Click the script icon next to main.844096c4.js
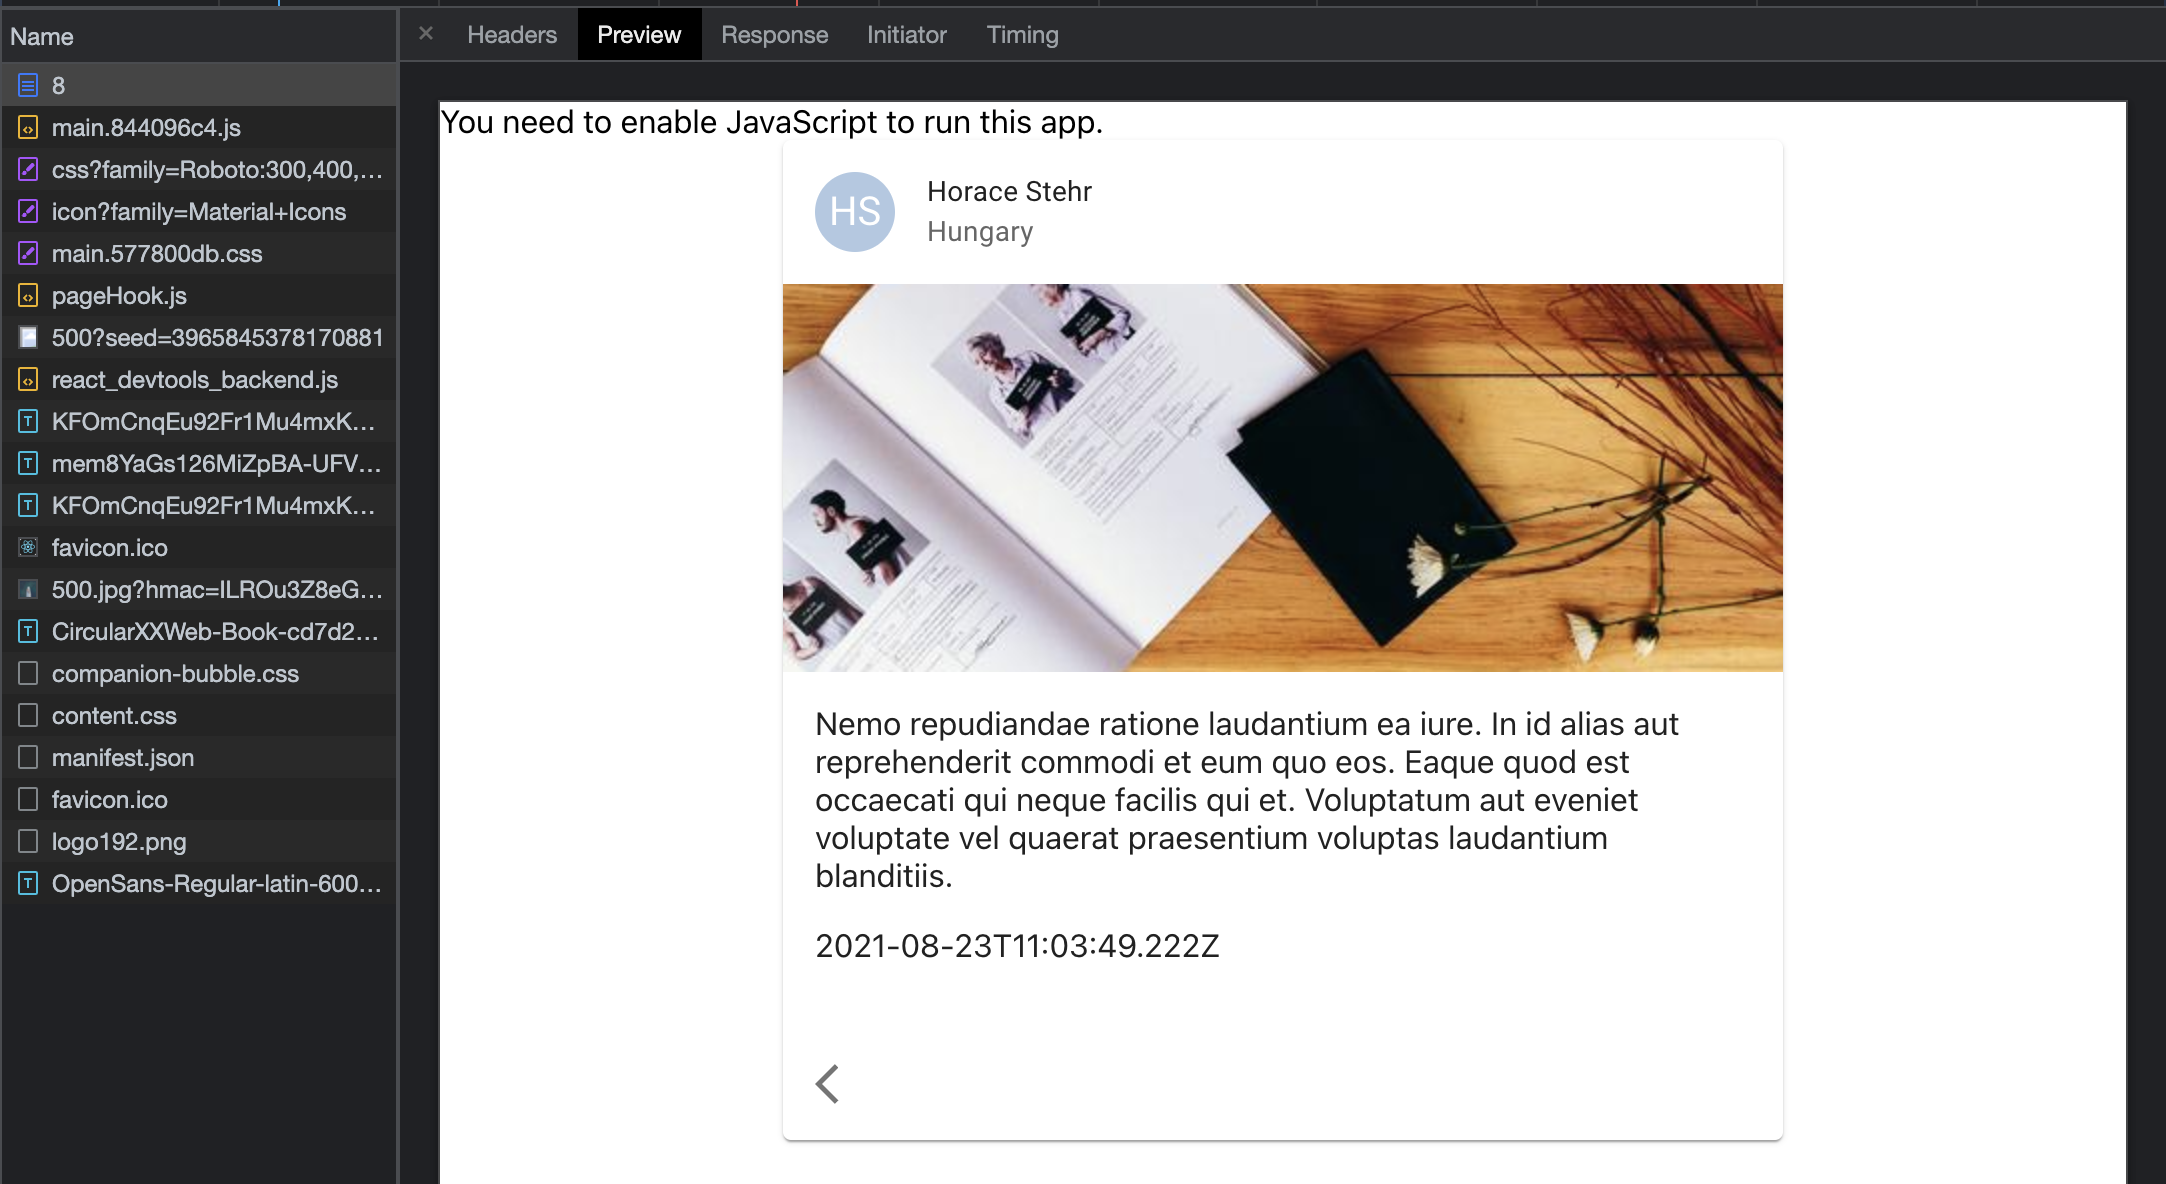 tap(28, 128)
